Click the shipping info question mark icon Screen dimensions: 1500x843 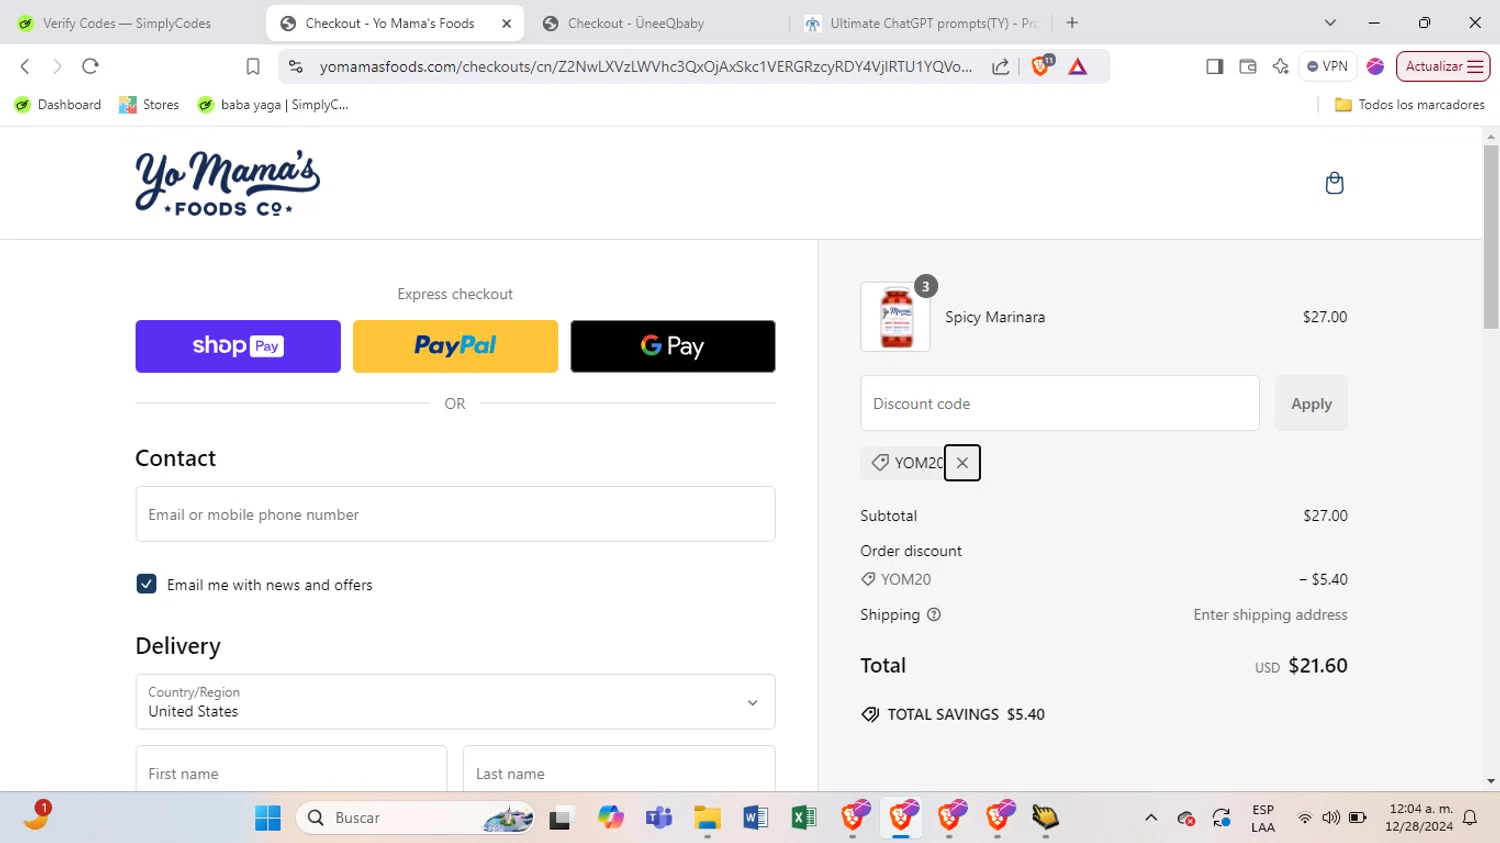[934, 615]
